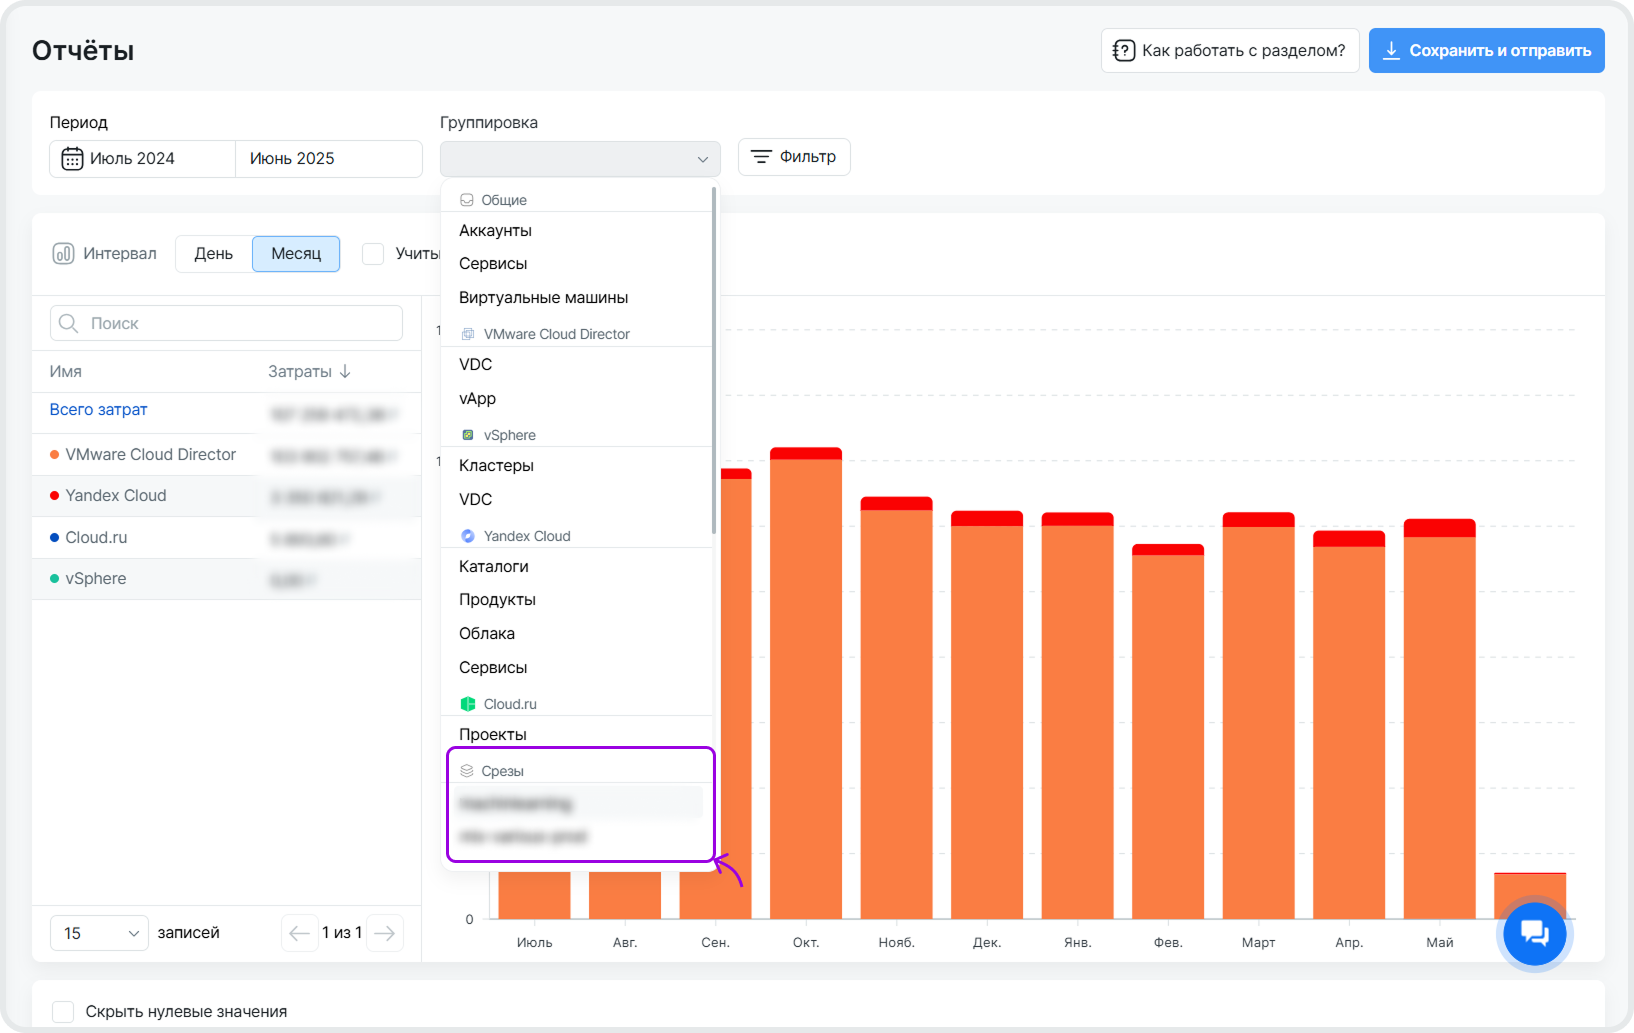1634x1033 pixels.
Task: Select Виртуальные машины from grouping list
Action: [543, 297]
